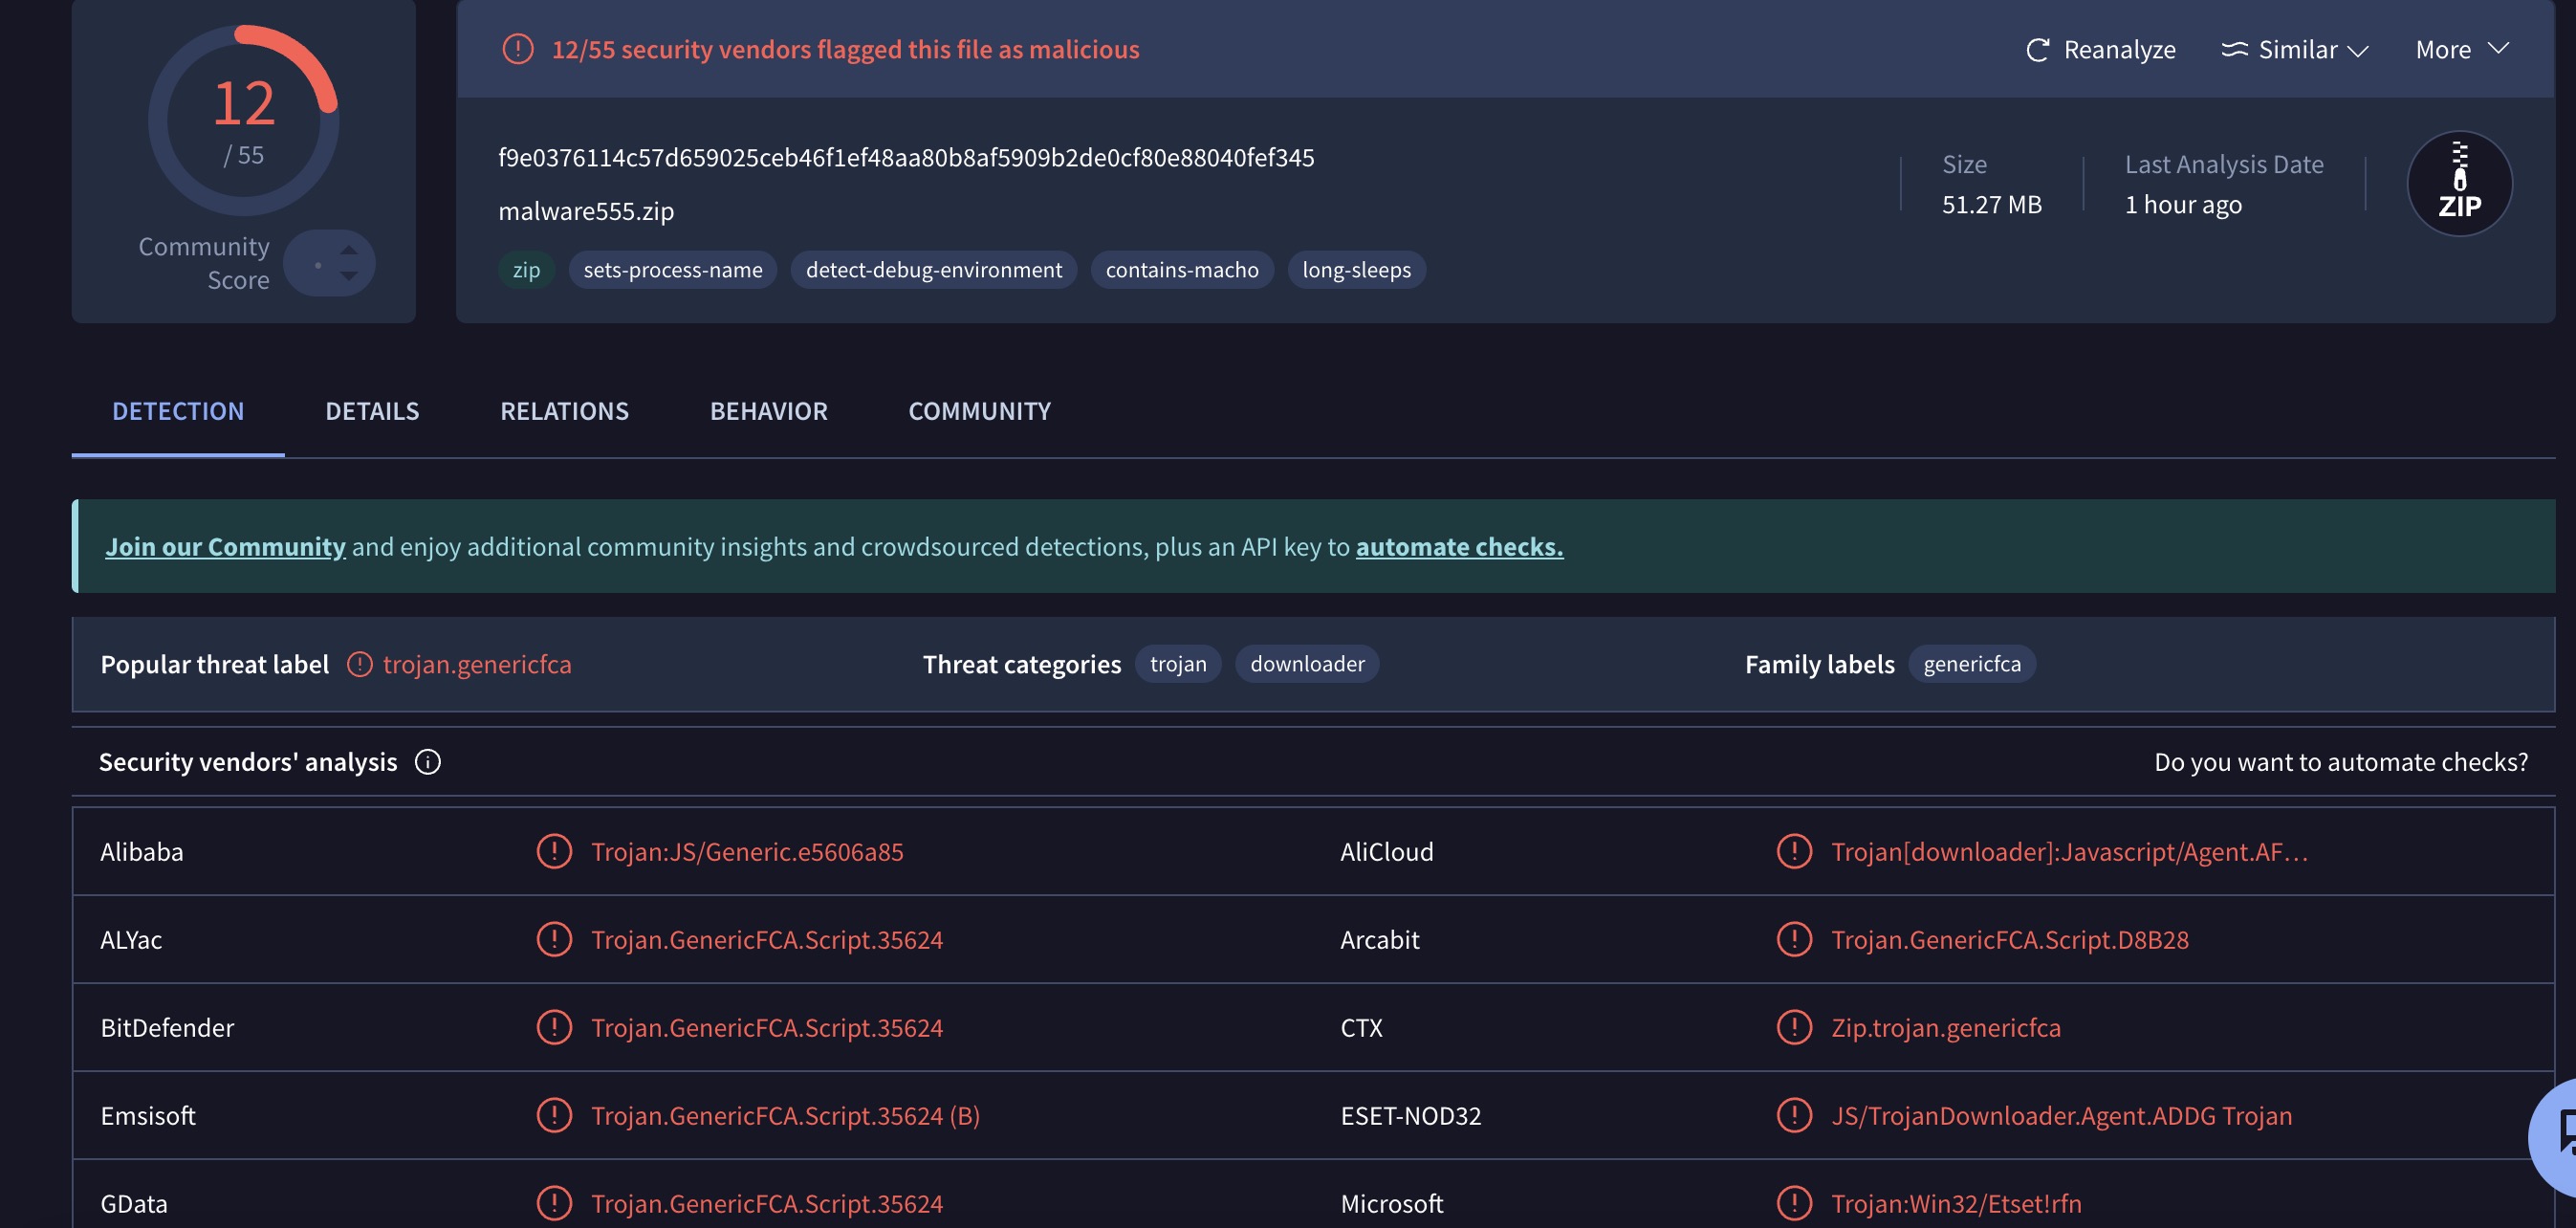Screen dimensions: 2576x1228
Task: Click the Reanalyze refresh icon
Action: [x=2037, y=49]
